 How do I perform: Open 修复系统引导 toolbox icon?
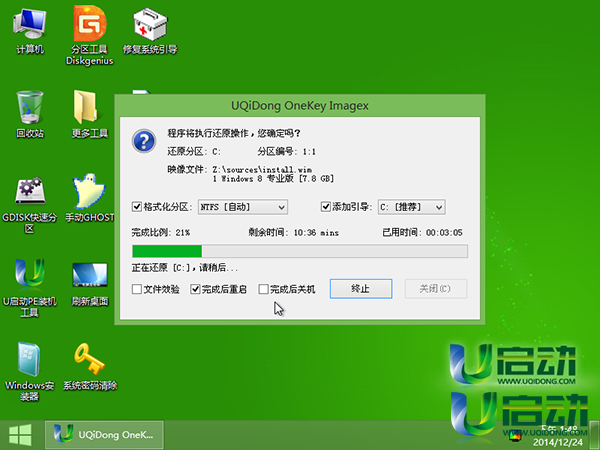pos(150,32)
